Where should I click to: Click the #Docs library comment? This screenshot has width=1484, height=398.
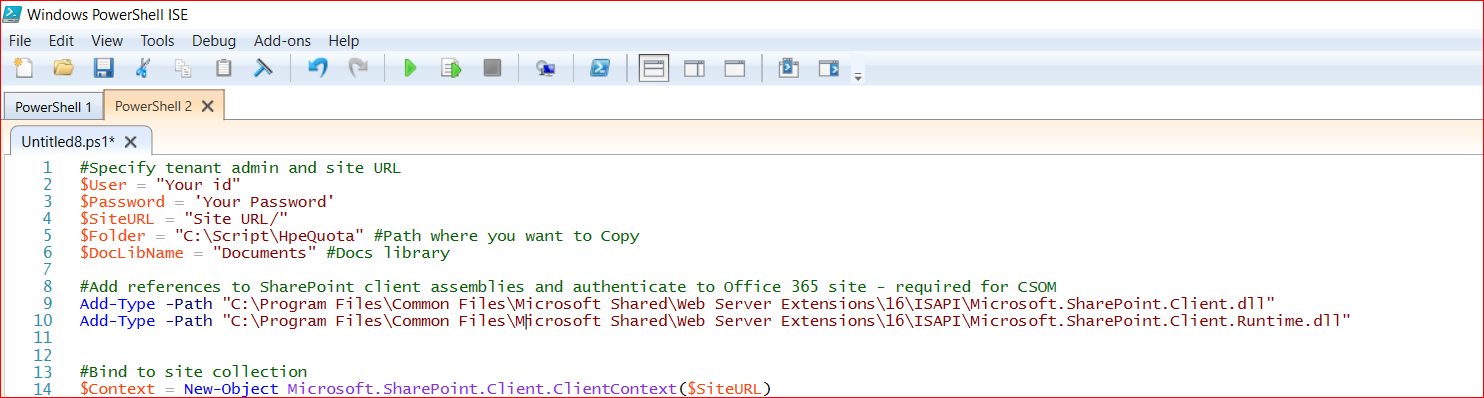tap(388, 253)
